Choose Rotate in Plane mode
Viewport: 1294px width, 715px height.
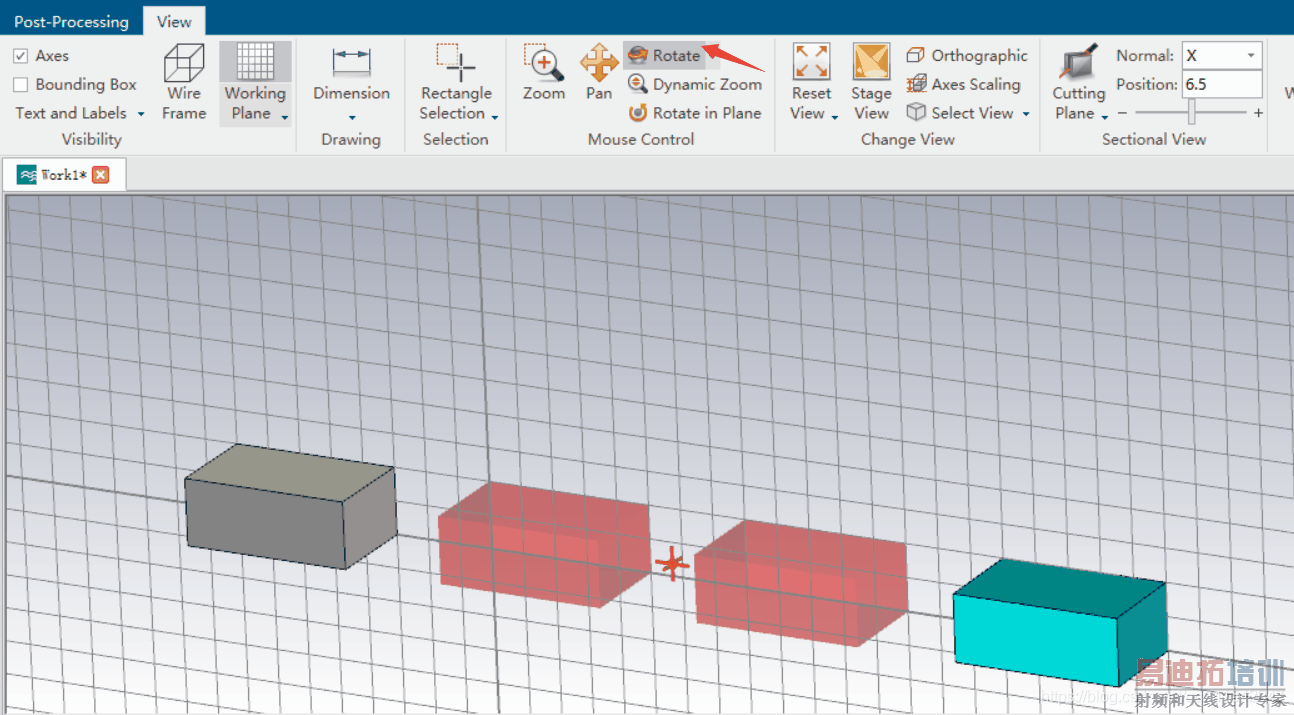pos(695,113)
